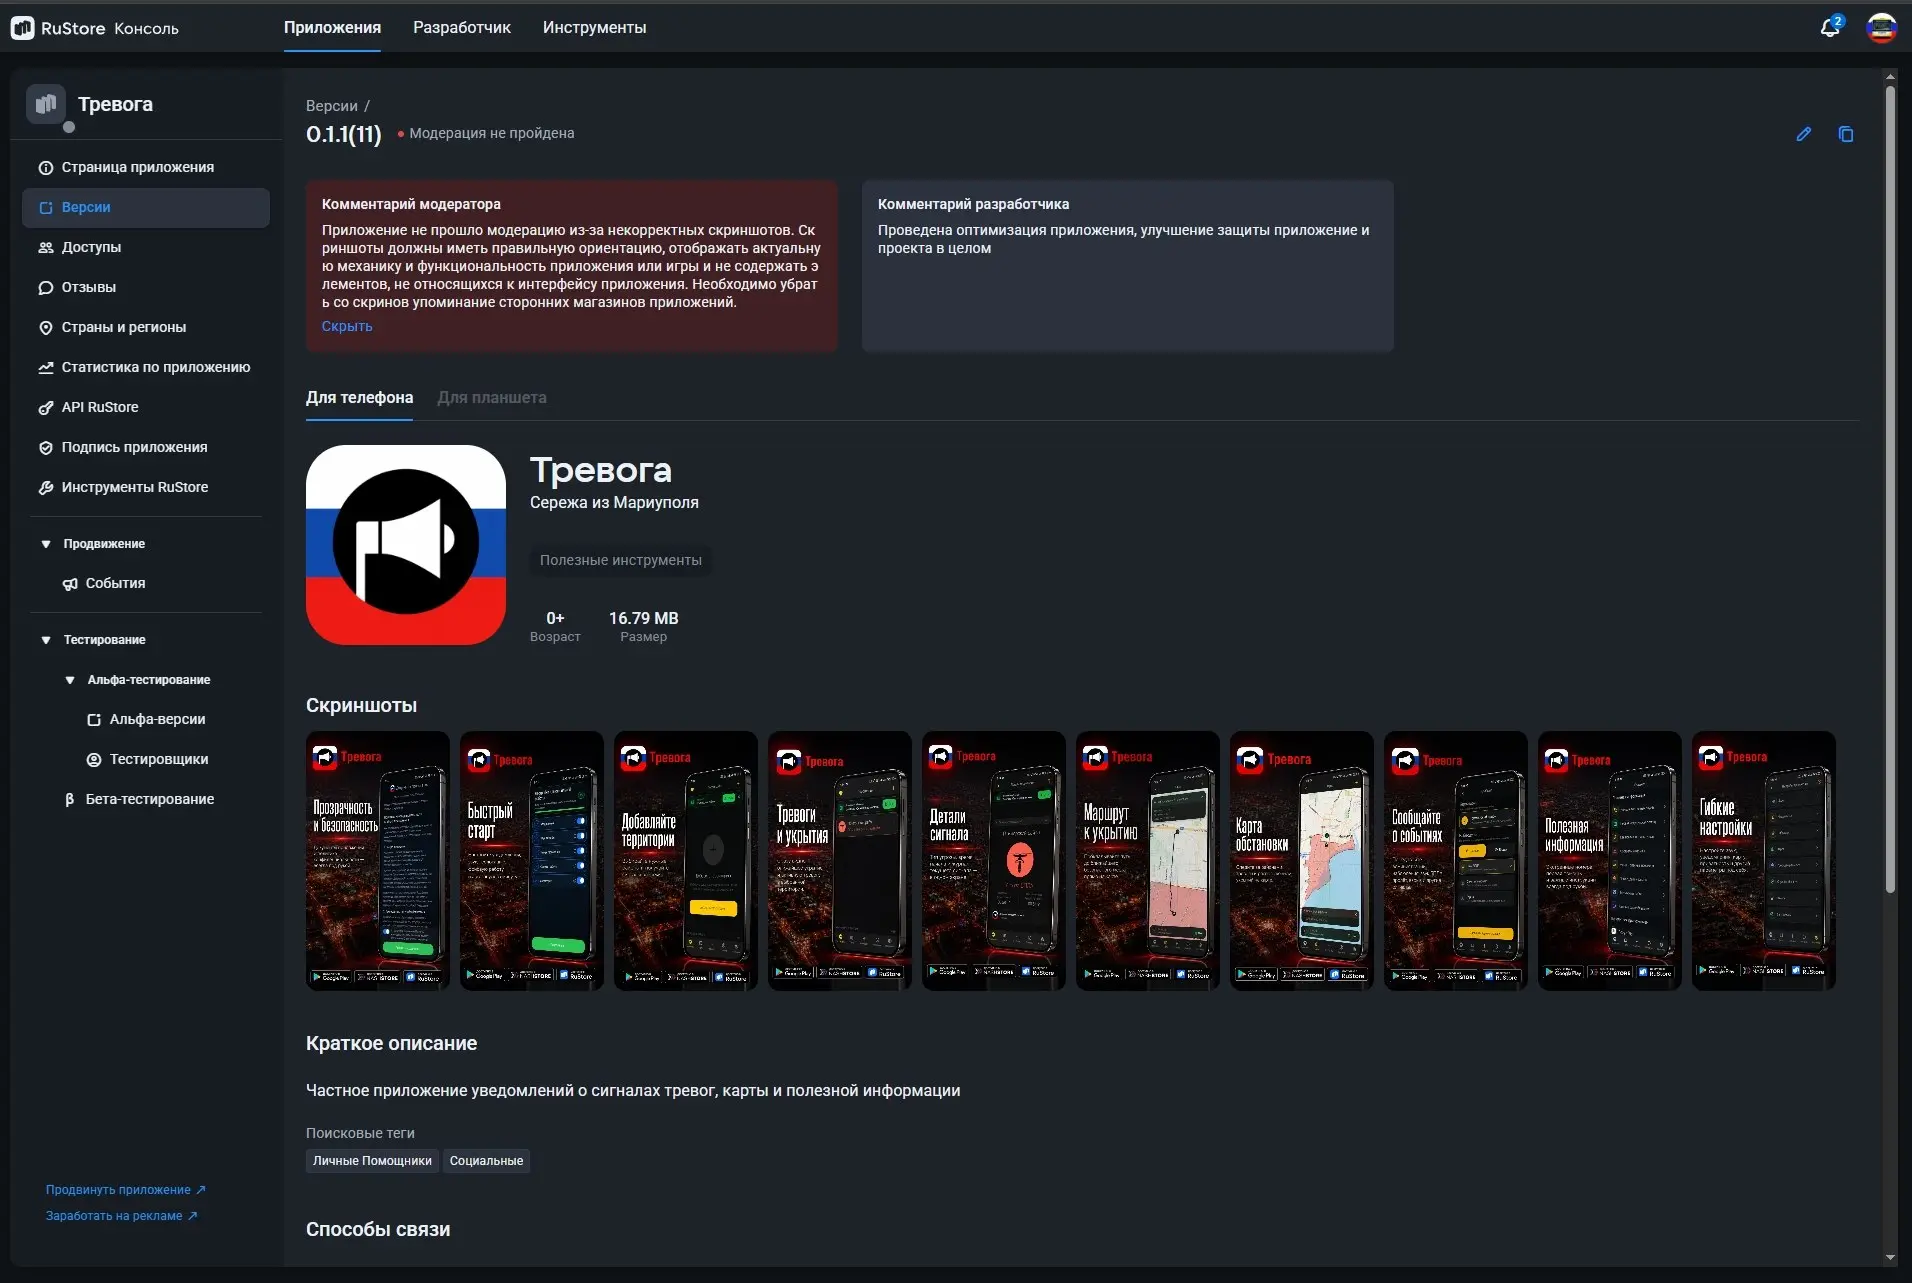Click the key icon beside API RuStore

coord(45,408)
